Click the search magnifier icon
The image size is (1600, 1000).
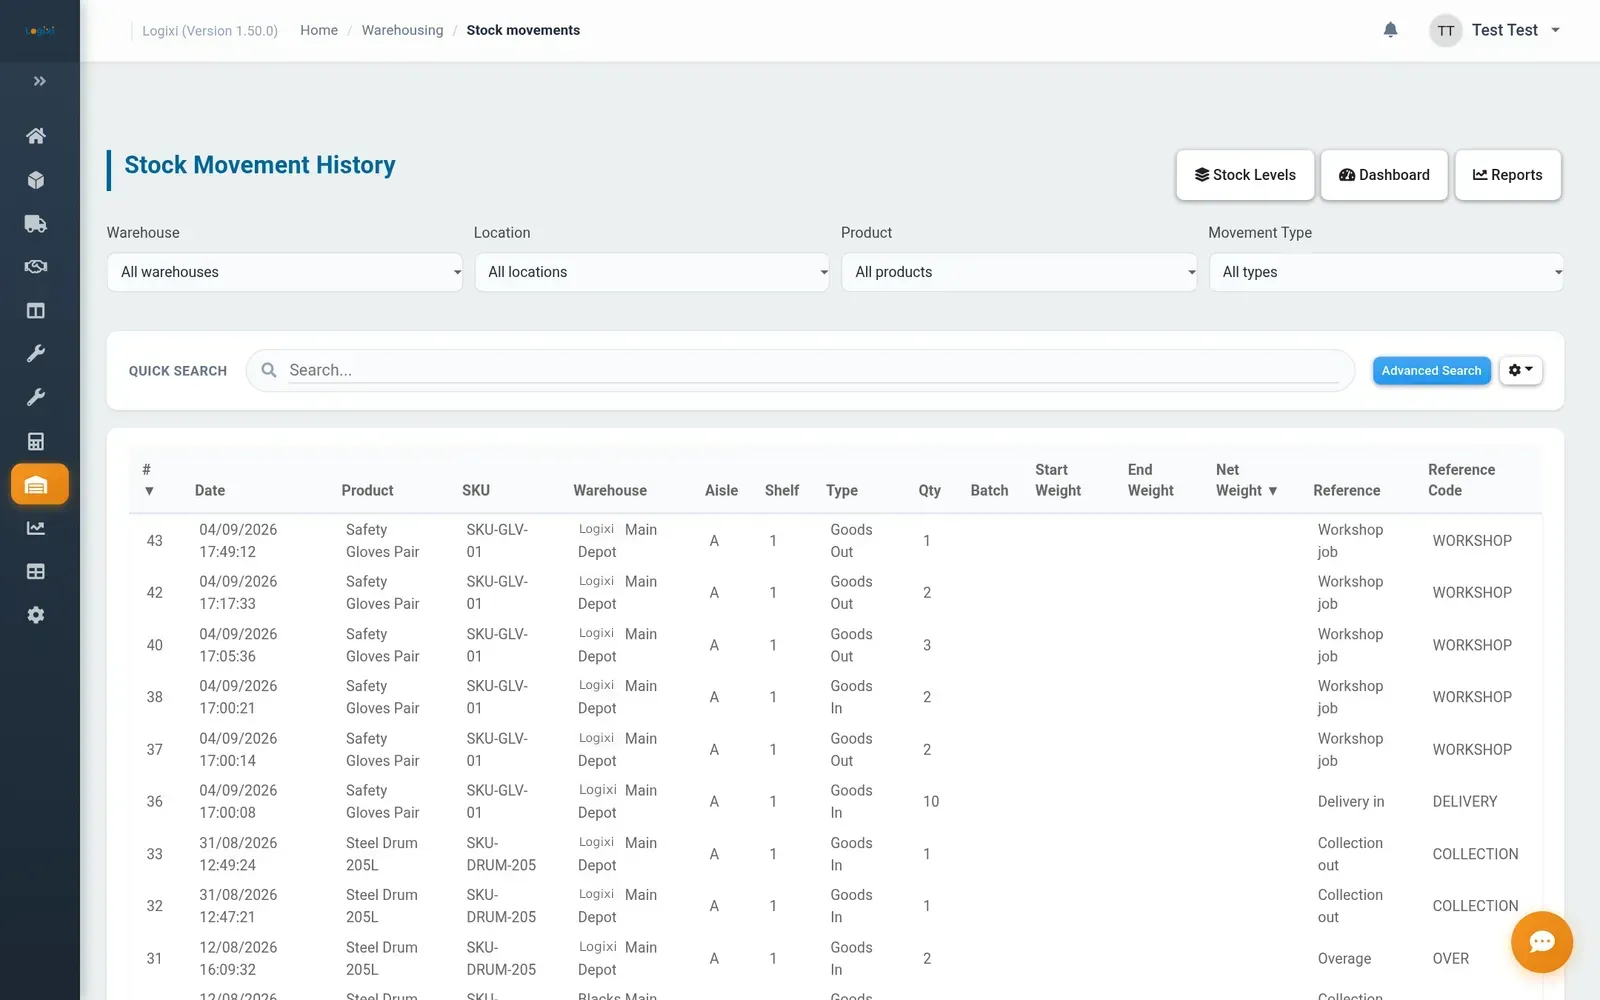coord(269,370)
